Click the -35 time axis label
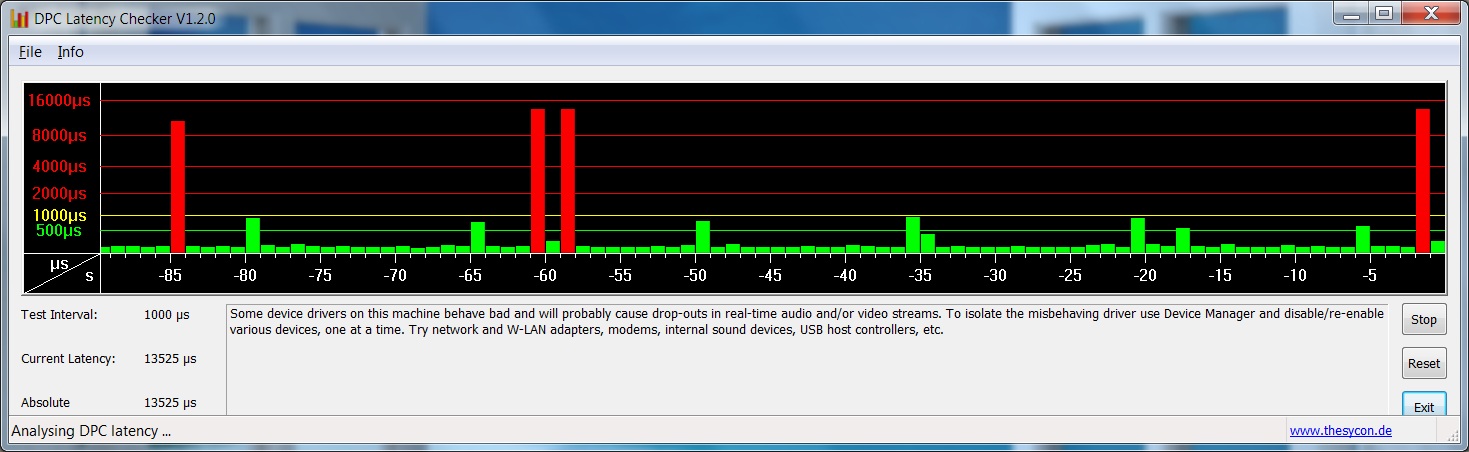Image resolution: width=1469 pixels, height=452 pixels. [x=920, y=275]
